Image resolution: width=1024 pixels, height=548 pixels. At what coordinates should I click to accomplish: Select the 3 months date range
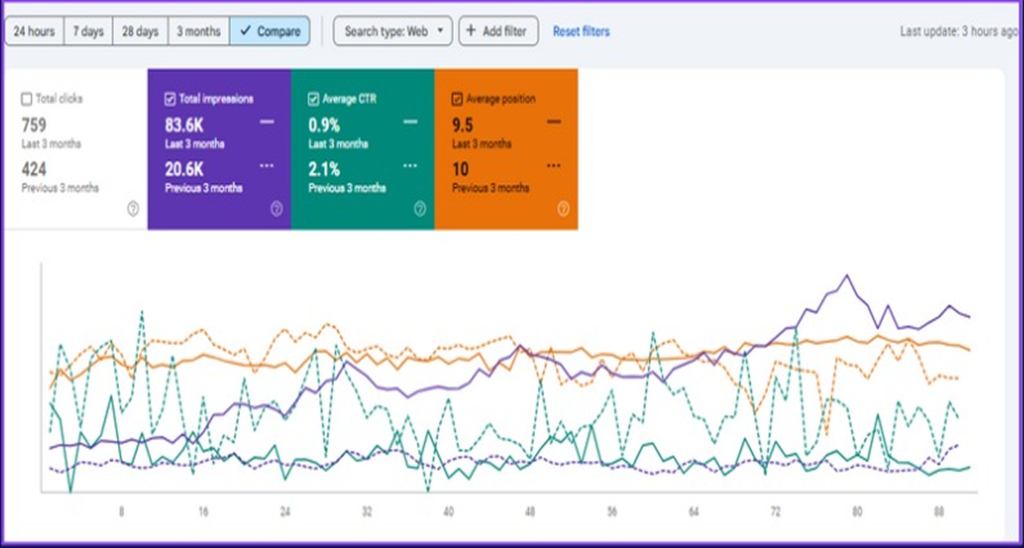pyautogui.click(x=198, y=31)
